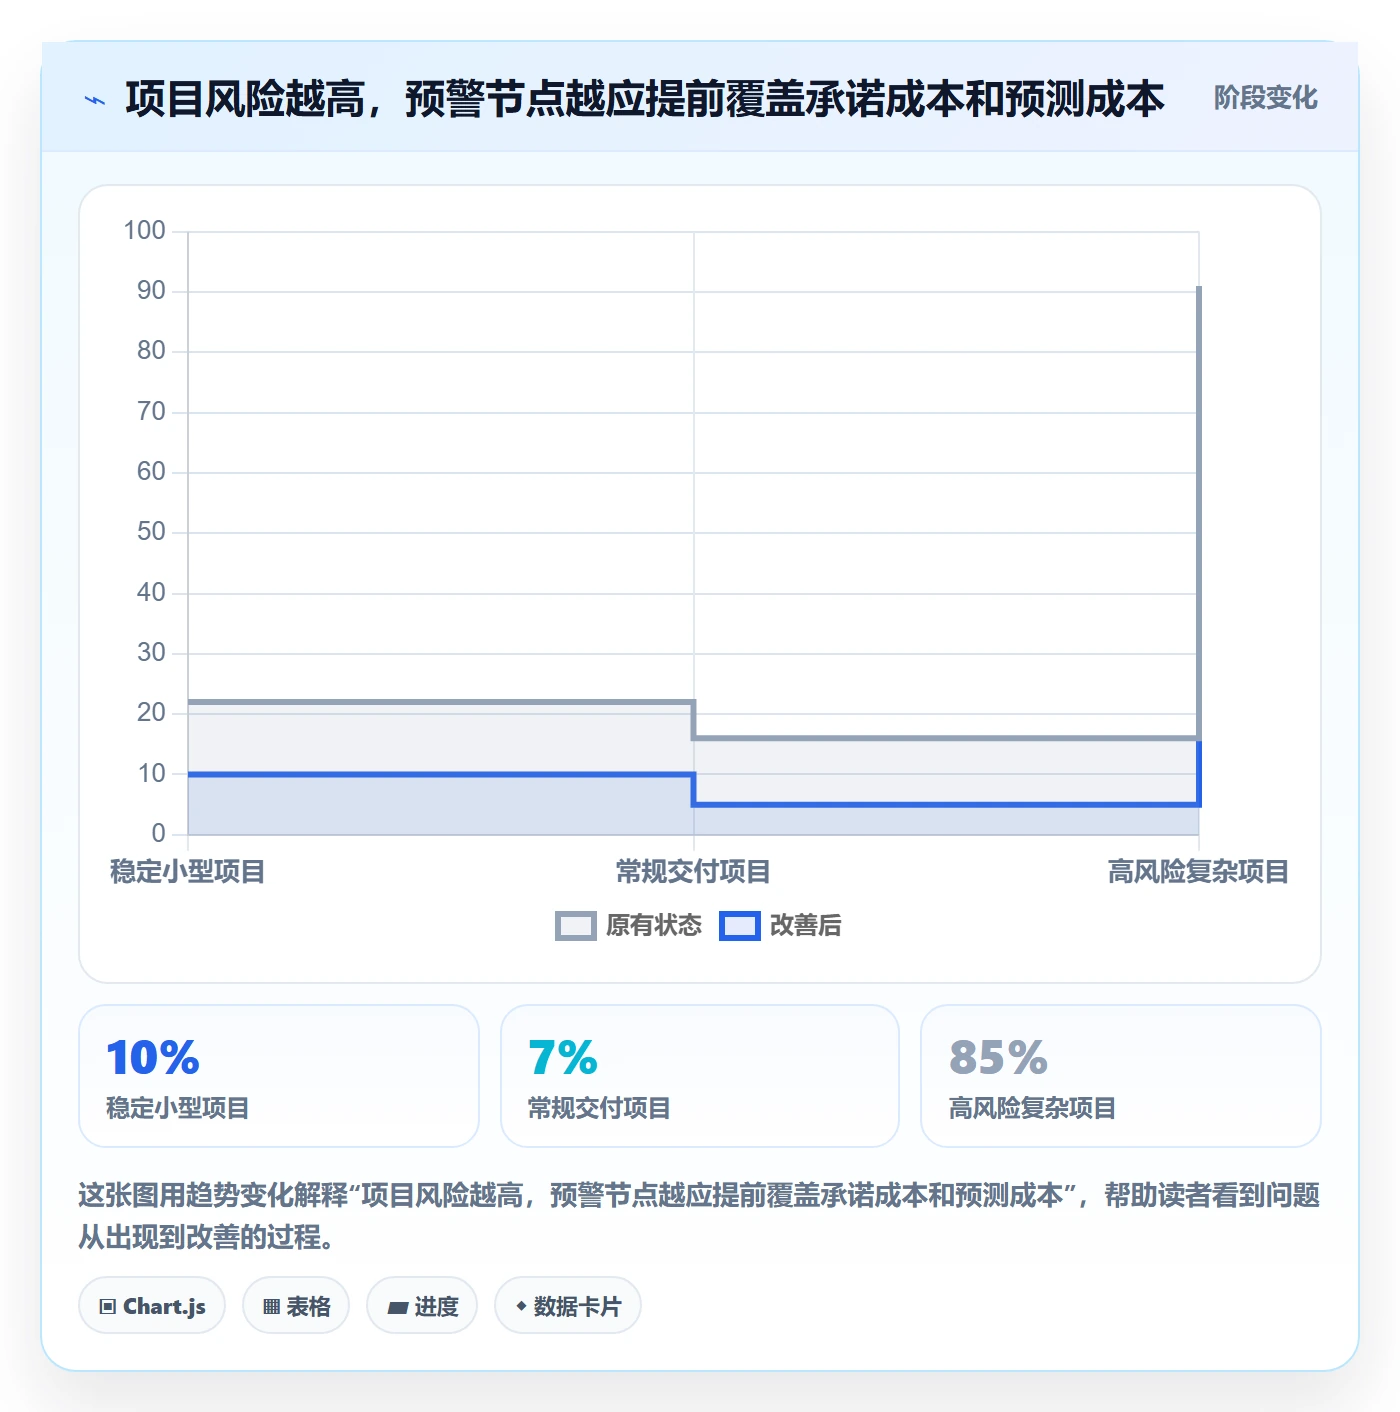The width and height of the screenshot is (1400, 1412).
Task: Select the 数据卡片 tag chip
Action: point(568,1305)
